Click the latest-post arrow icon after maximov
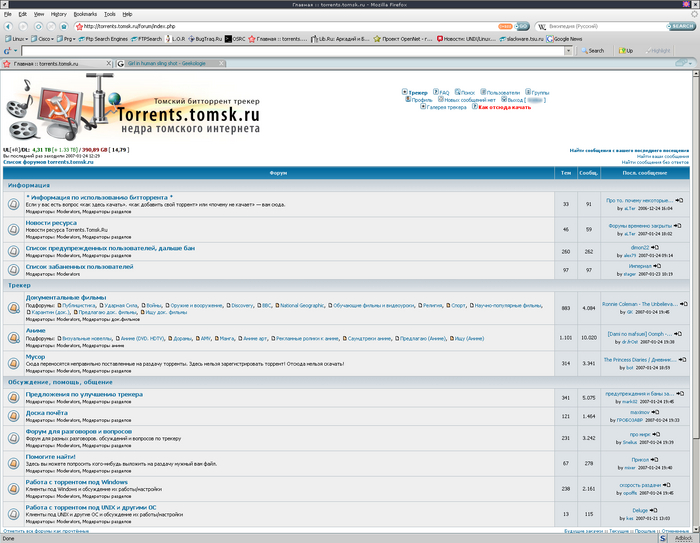 coord(655,412)
